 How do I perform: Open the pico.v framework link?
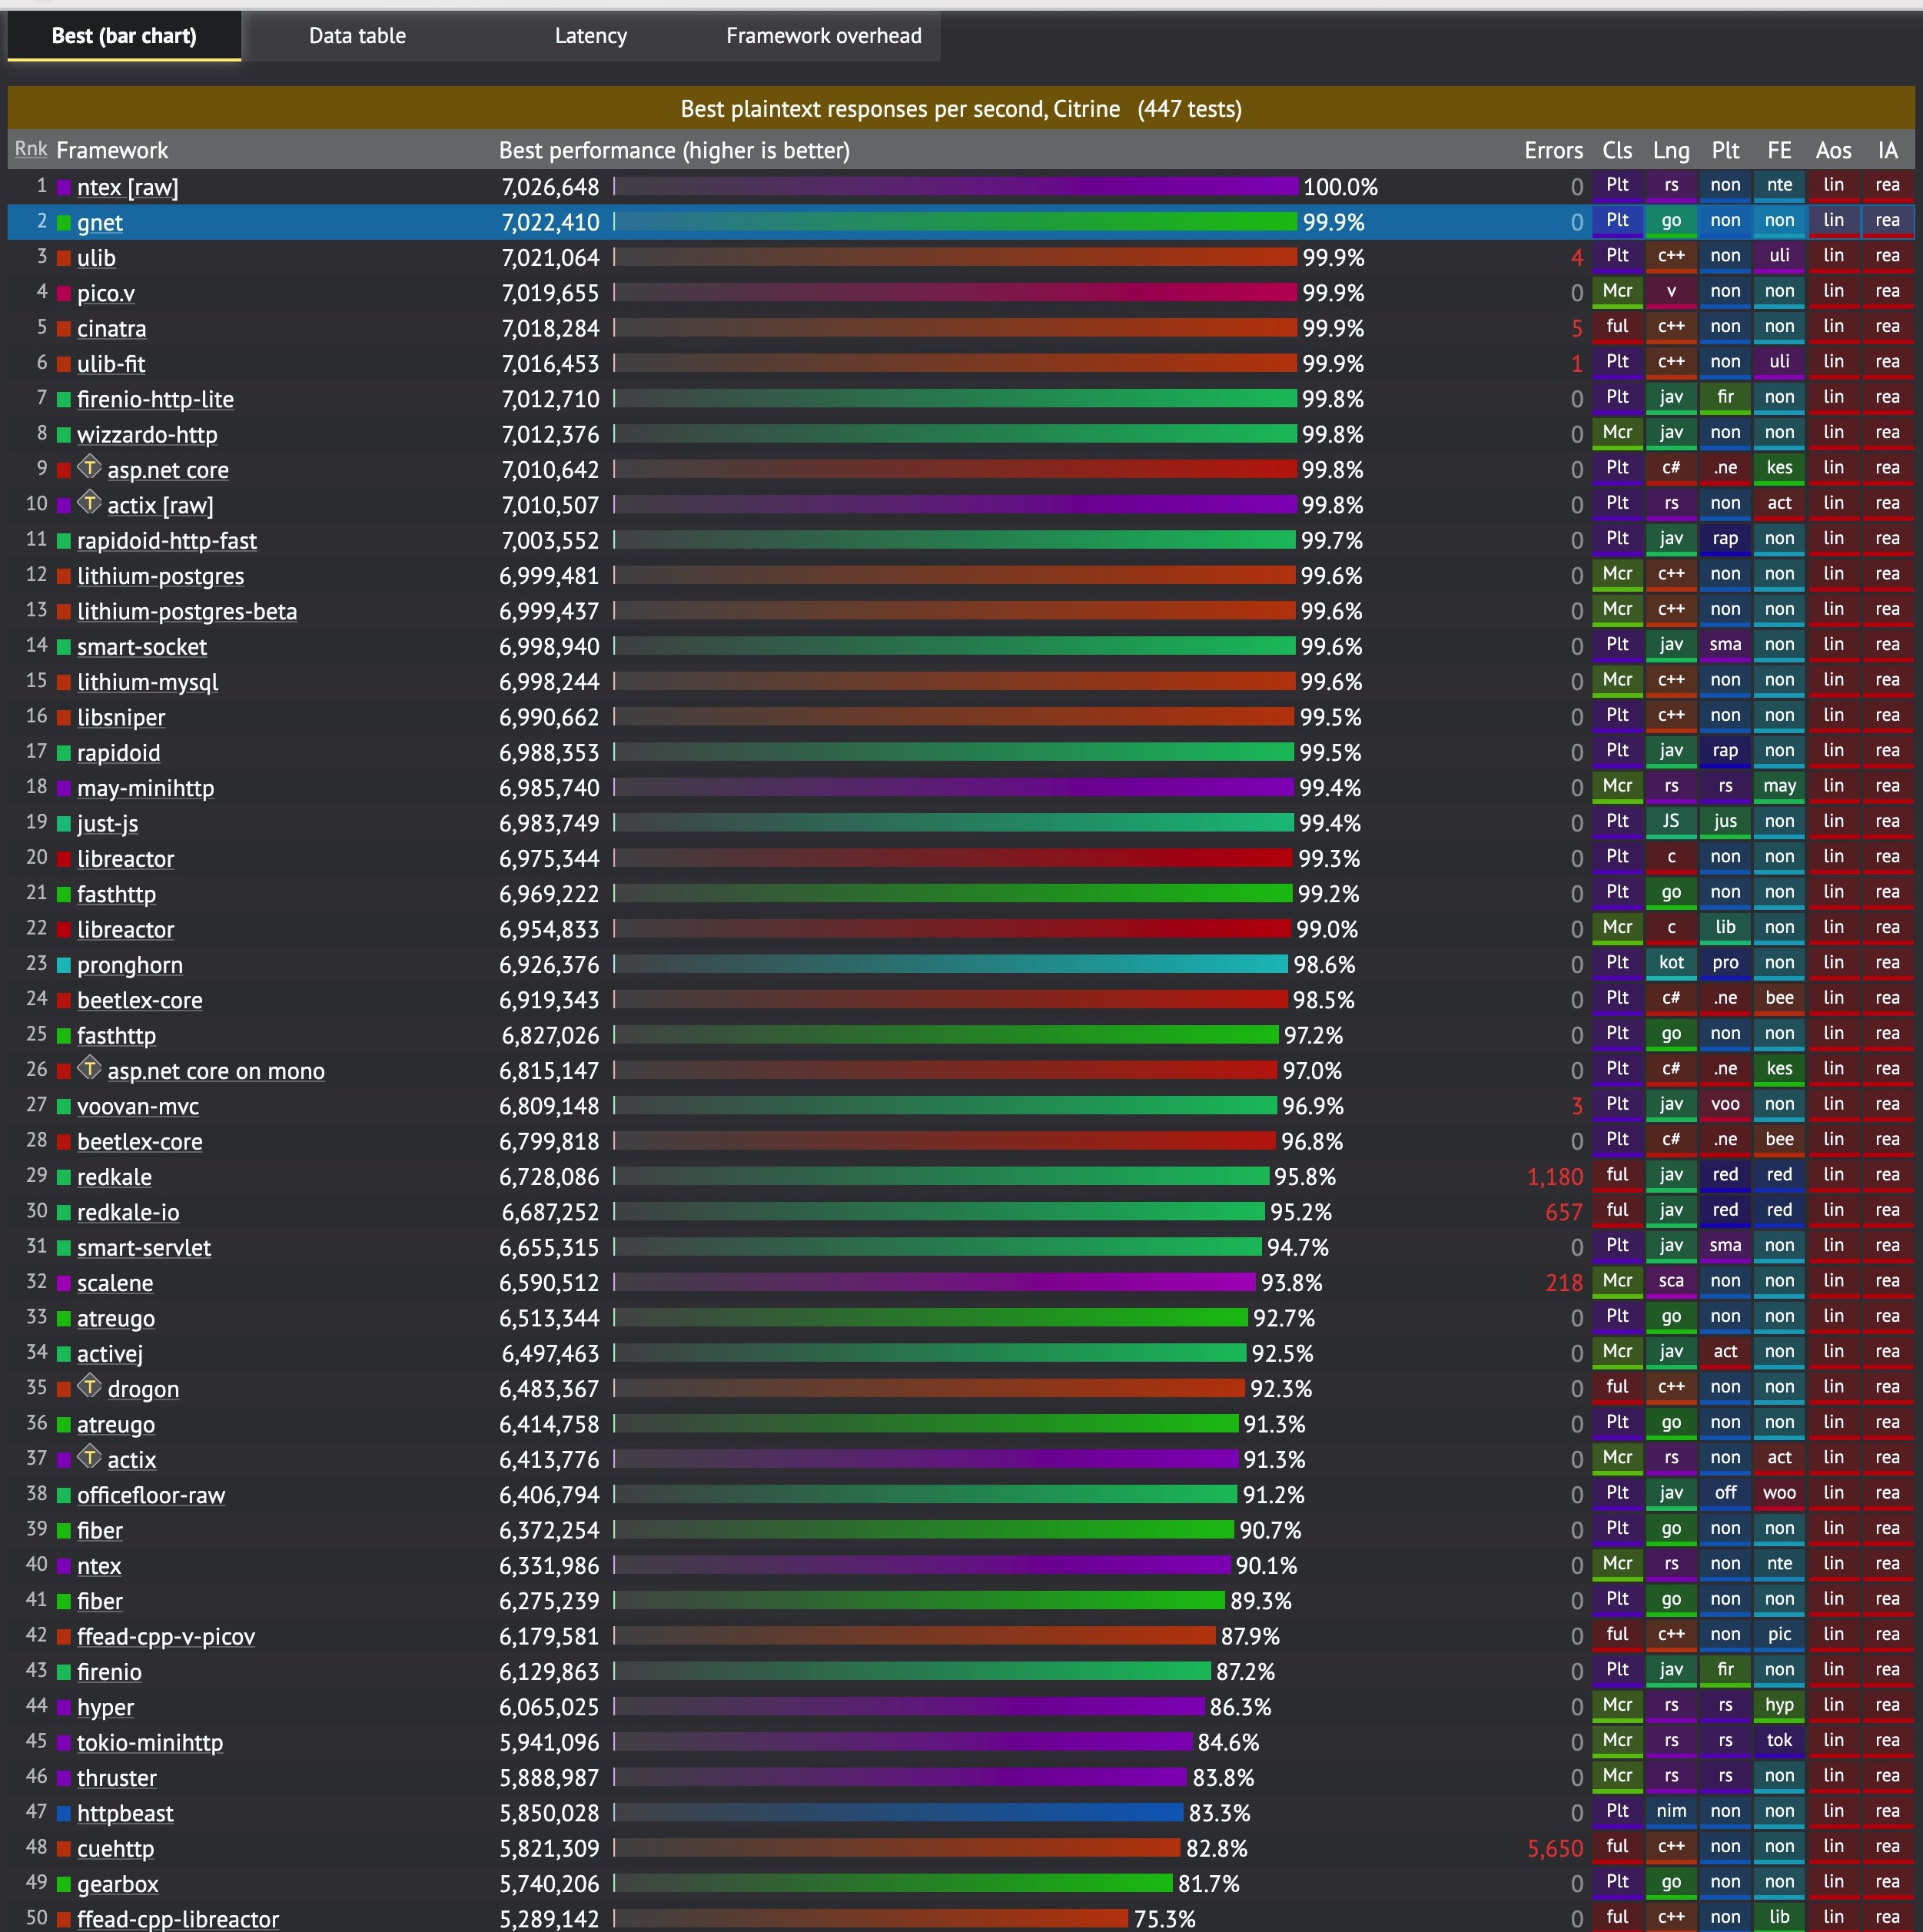click(106, 293)
